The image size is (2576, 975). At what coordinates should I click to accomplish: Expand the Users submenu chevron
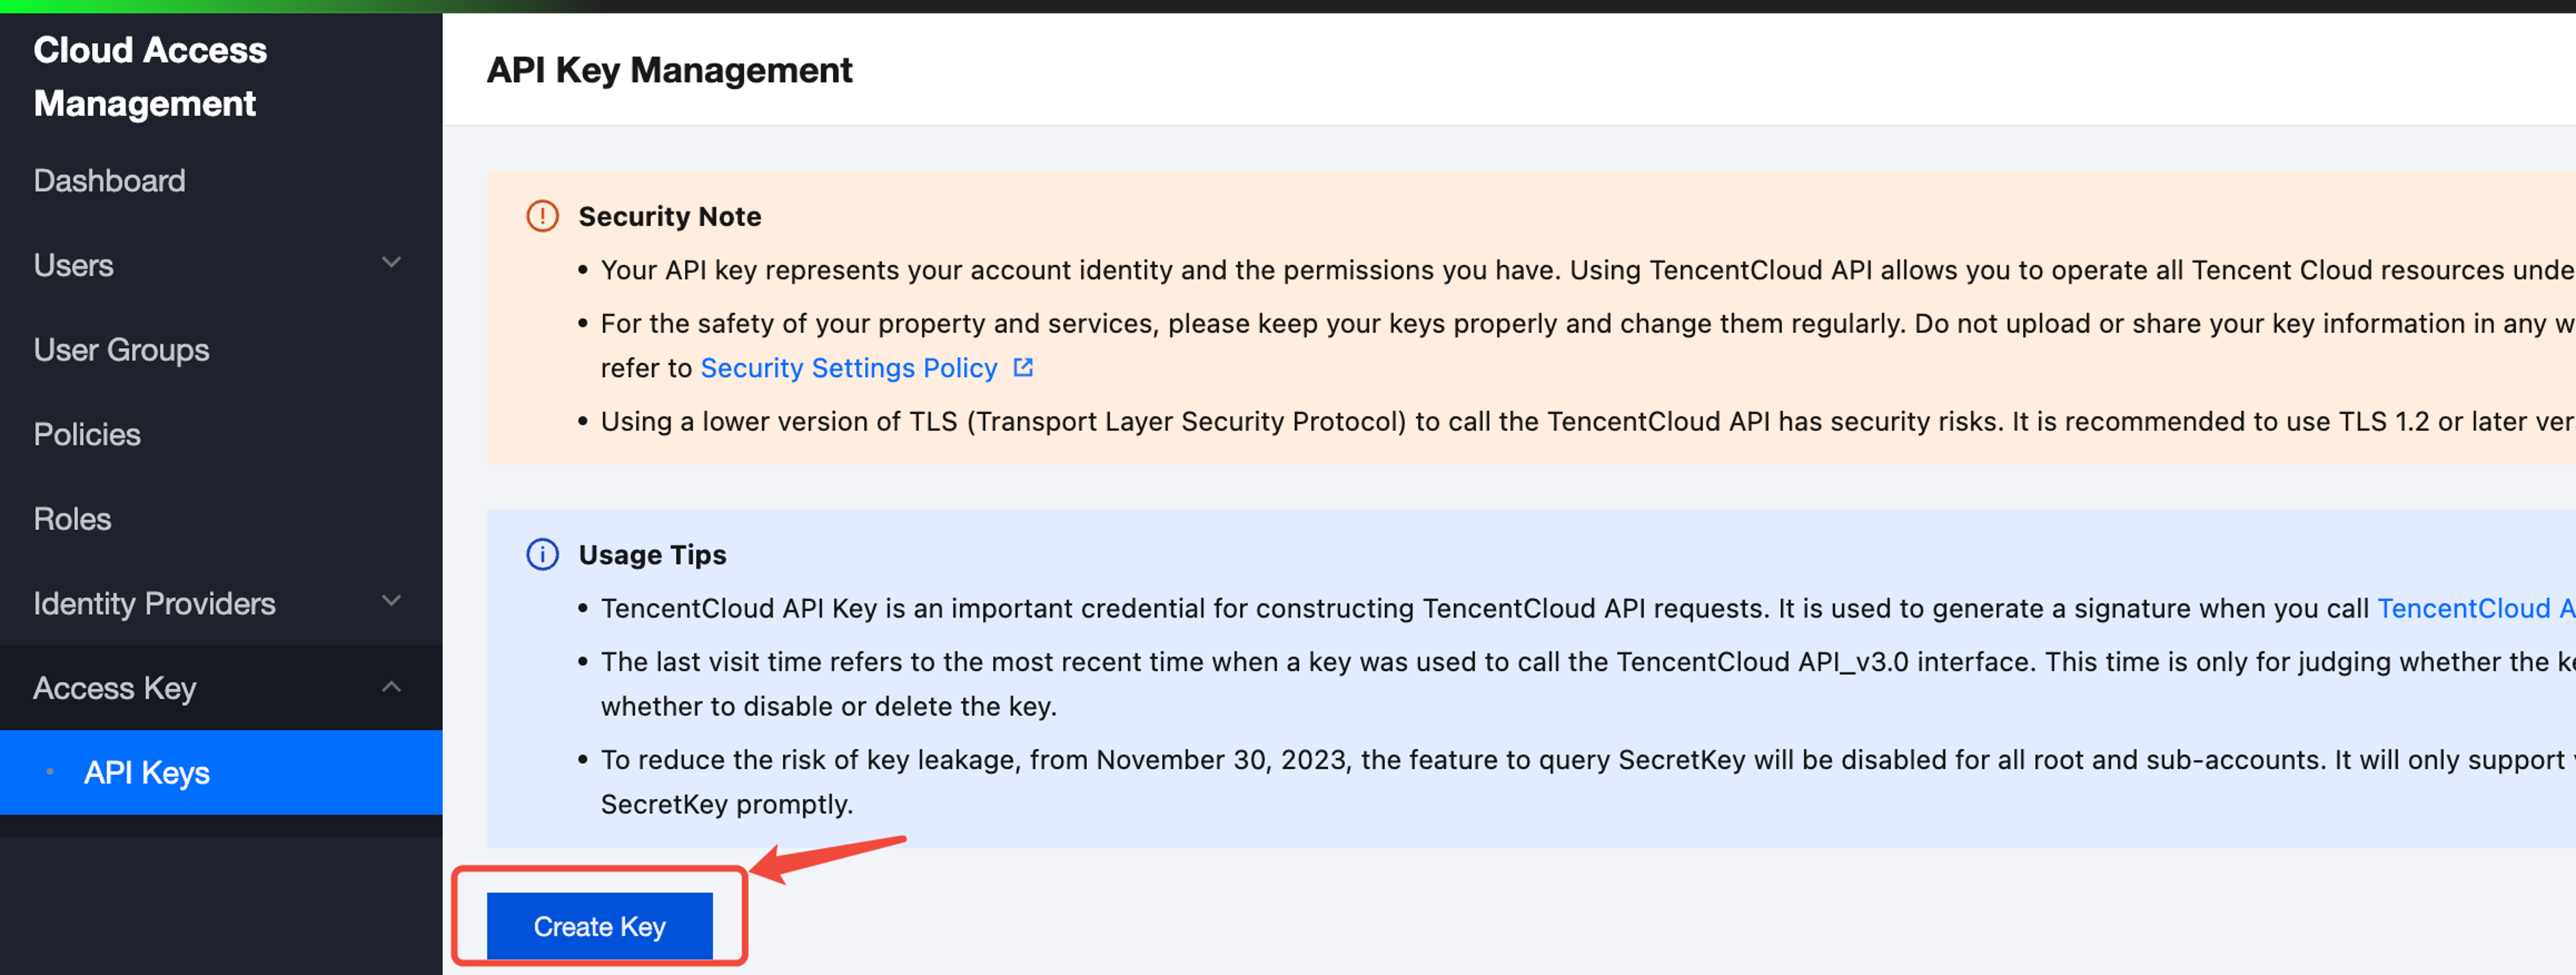[391, 264]
